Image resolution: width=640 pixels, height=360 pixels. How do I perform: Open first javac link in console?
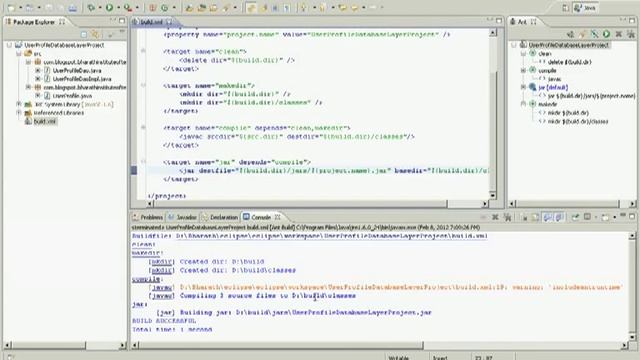[161, 287]
